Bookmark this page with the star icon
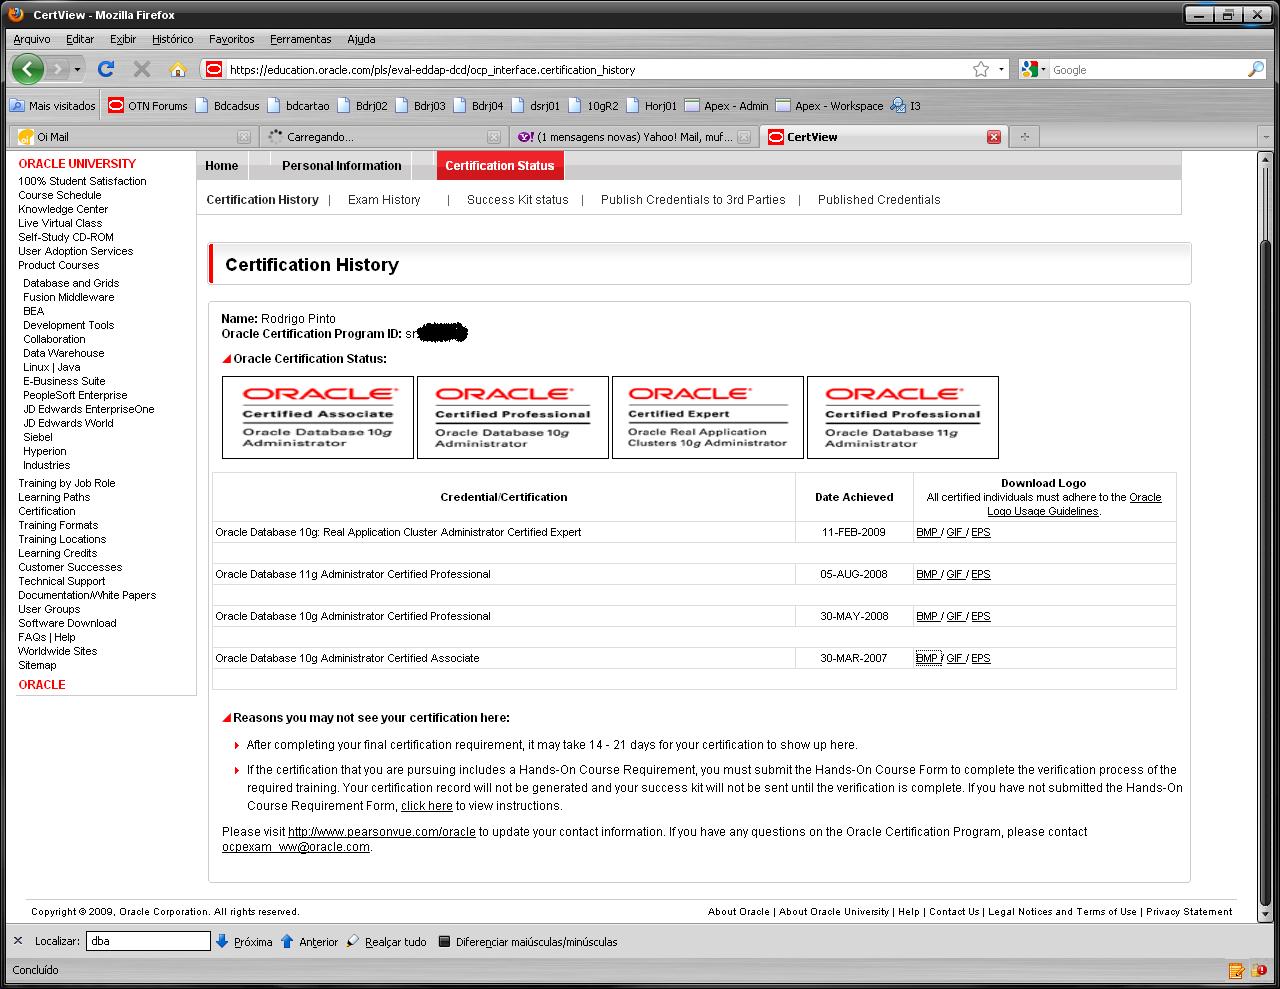The width and height of the screenshot is (1280, 989). coord(981,69)
